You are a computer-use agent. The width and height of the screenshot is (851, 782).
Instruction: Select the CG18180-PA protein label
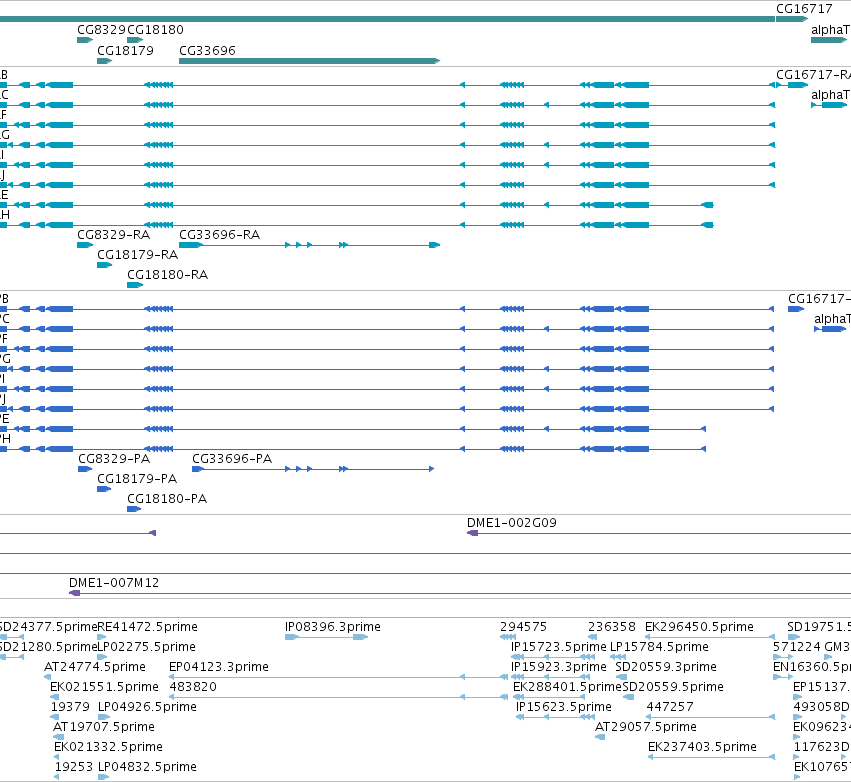[x=167, y=499]
